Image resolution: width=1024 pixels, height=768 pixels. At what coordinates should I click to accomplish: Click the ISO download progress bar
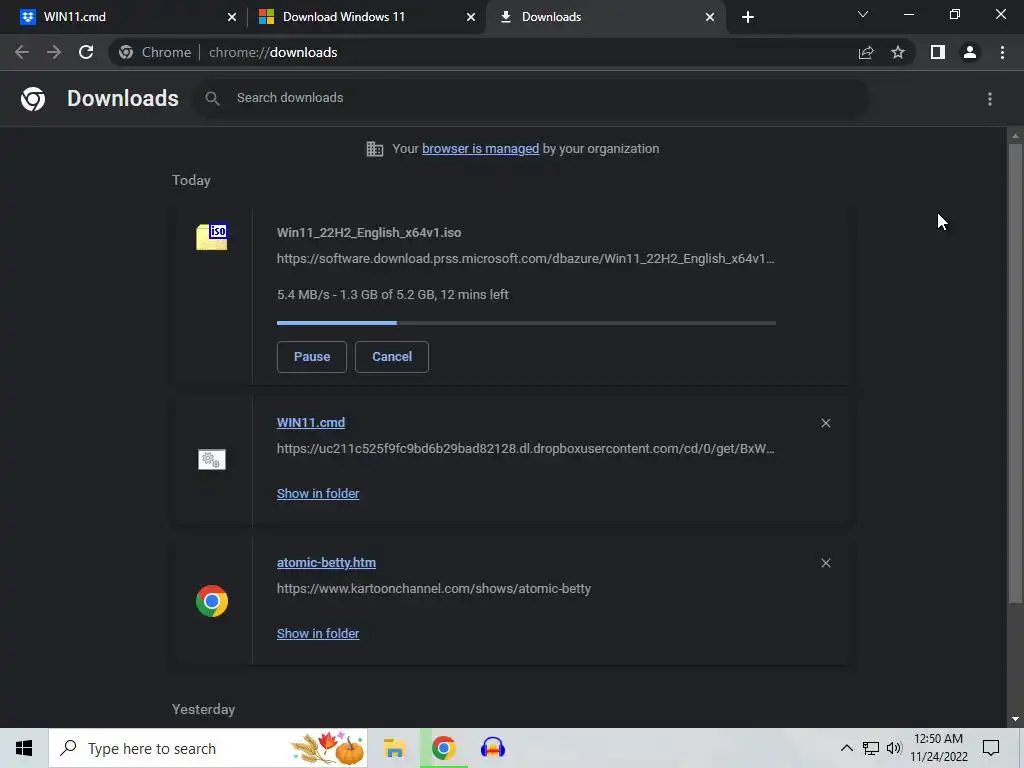coord(526,323)
